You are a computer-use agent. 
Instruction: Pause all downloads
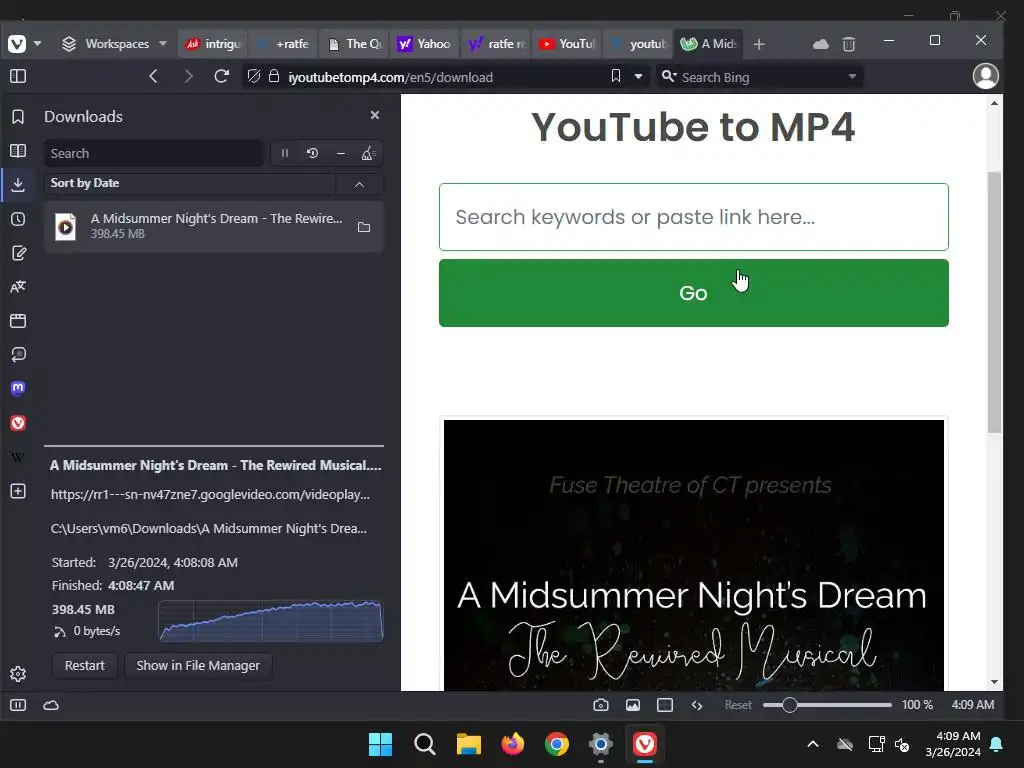click(285, 153)
